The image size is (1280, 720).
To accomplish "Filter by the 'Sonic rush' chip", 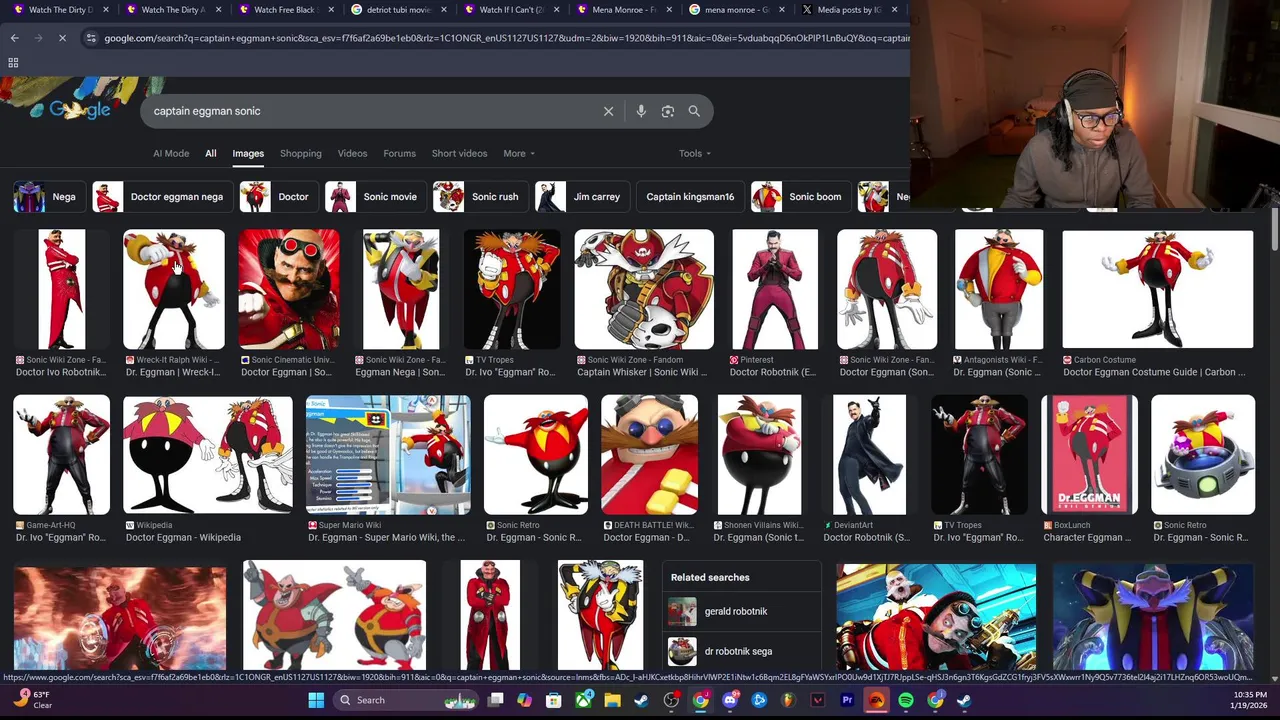I will click(x=479, y=197).
